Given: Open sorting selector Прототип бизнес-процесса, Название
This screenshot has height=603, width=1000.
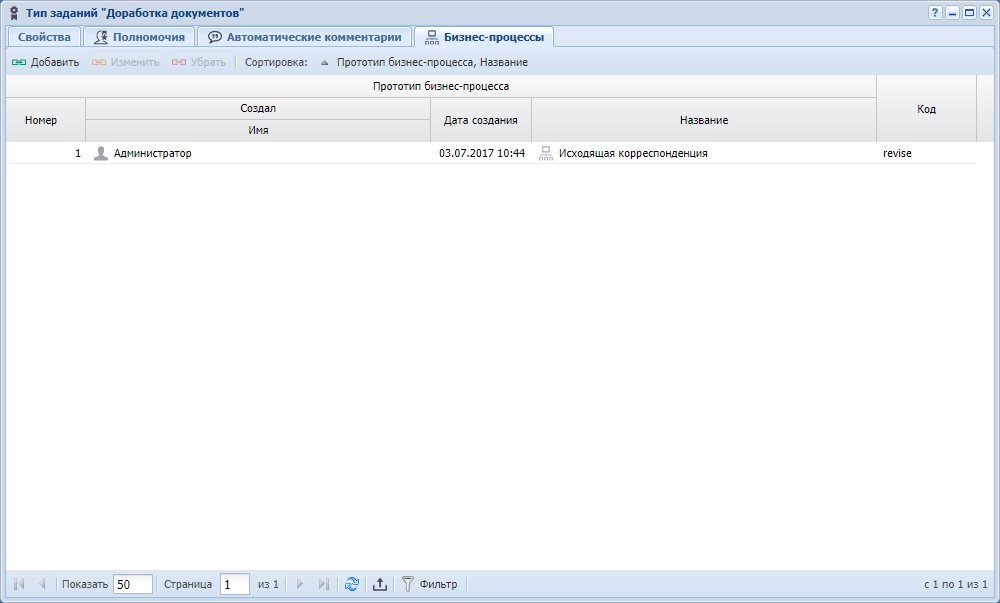Looking at the screenshot, I should point(432,62).
